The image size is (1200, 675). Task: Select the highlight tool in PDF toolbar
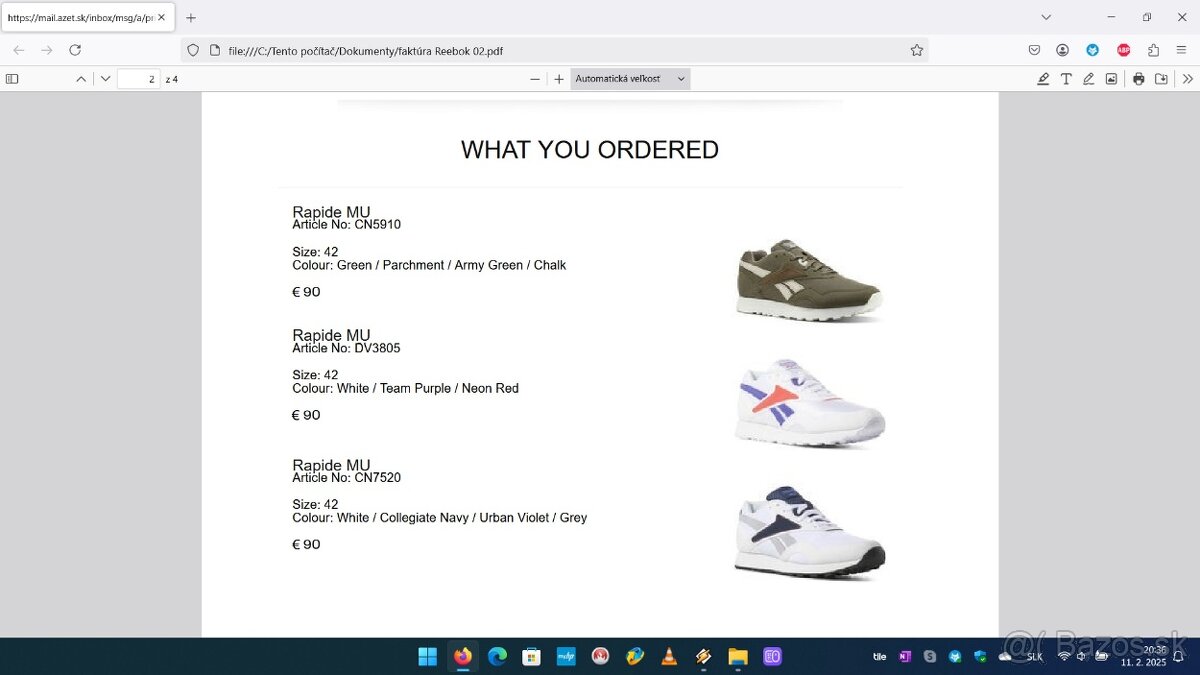(x=1043, y=79)
